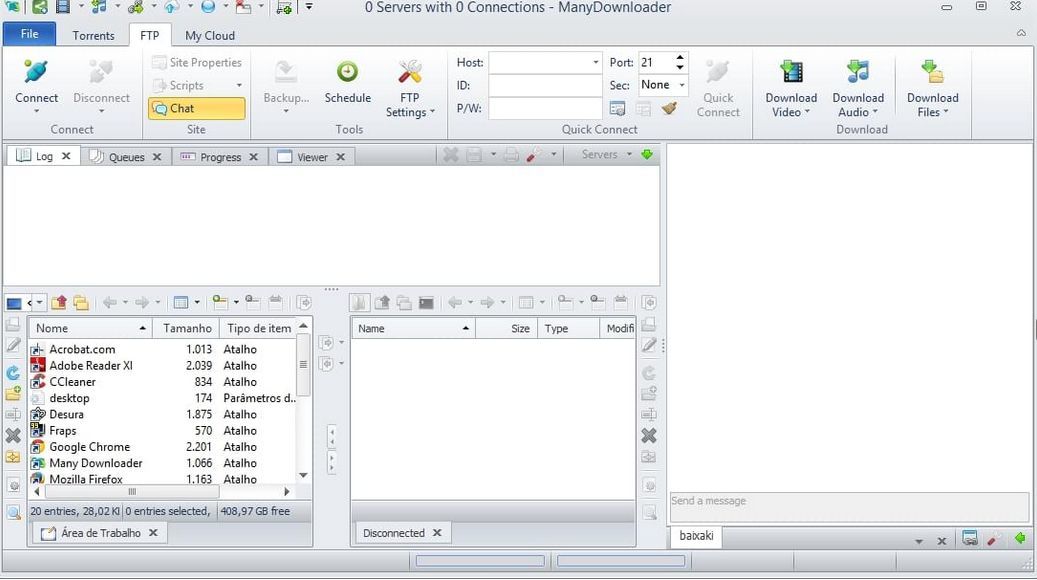The height and width of the screenshot is (580, 1037).
Task: Close the Área de Trabalho tab
Action: coord(153,532)
